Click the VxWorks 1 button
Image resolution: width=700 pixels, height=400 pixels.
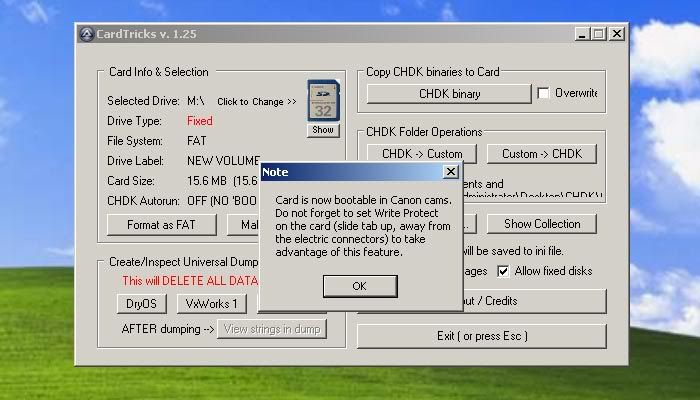pyautogui.click(x=212, y=304)
